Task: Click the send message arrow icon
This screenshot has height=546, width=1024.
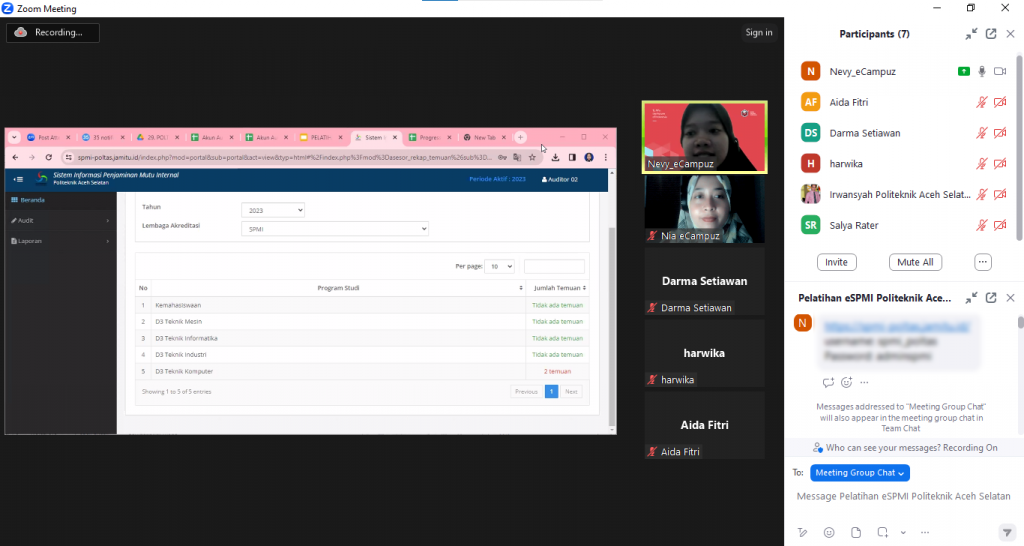Action: [x=1006, y=532]
